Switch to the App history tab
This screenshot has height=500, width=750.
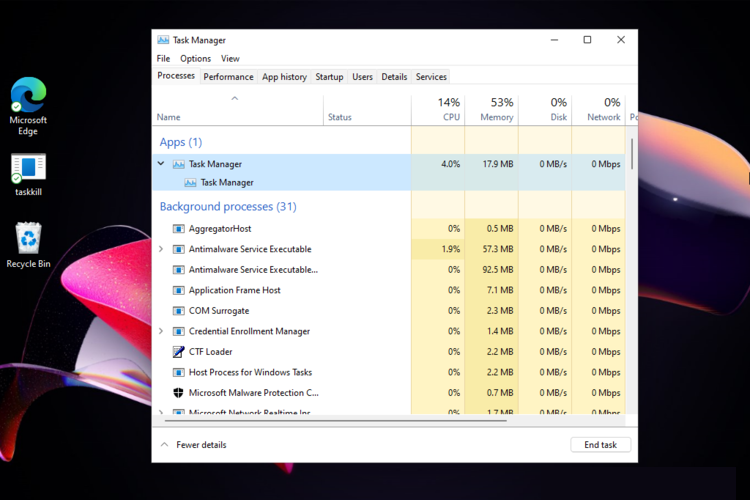coord(284,77)
